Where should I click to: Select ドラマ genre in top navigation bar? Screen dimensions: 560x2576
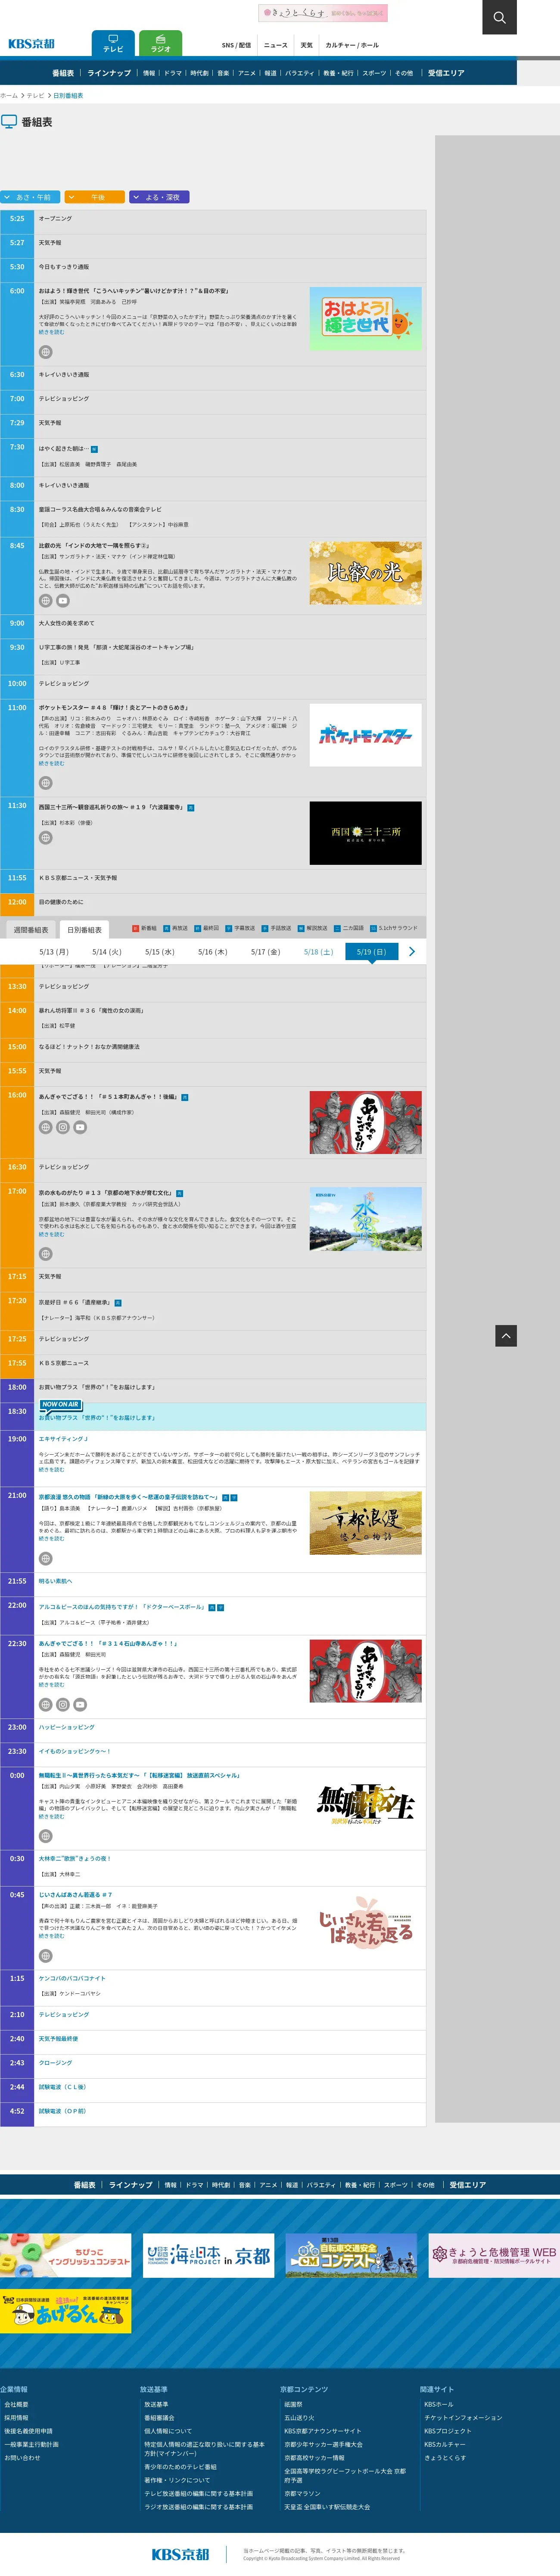pyautogui.click(x=173, y=73)
